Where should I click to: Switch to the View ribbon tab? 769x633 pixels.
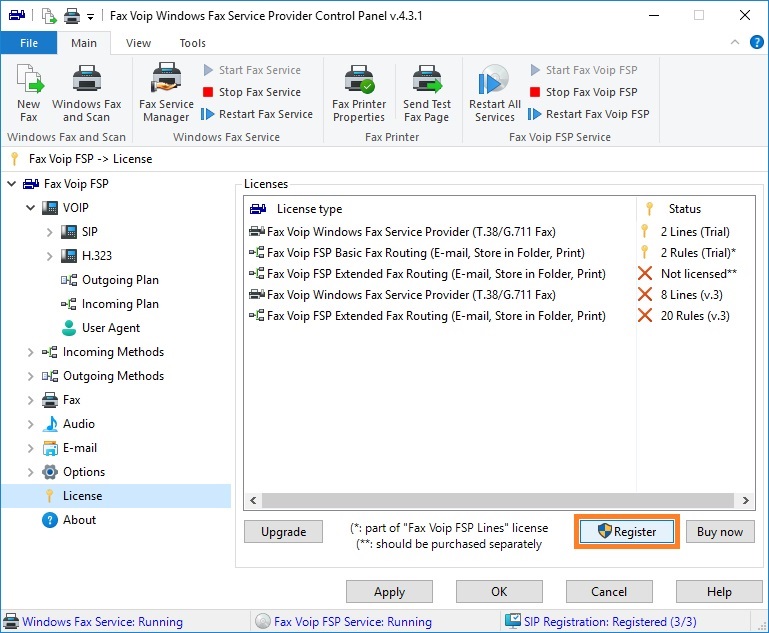pyautogui.click(x=138, y=43)
